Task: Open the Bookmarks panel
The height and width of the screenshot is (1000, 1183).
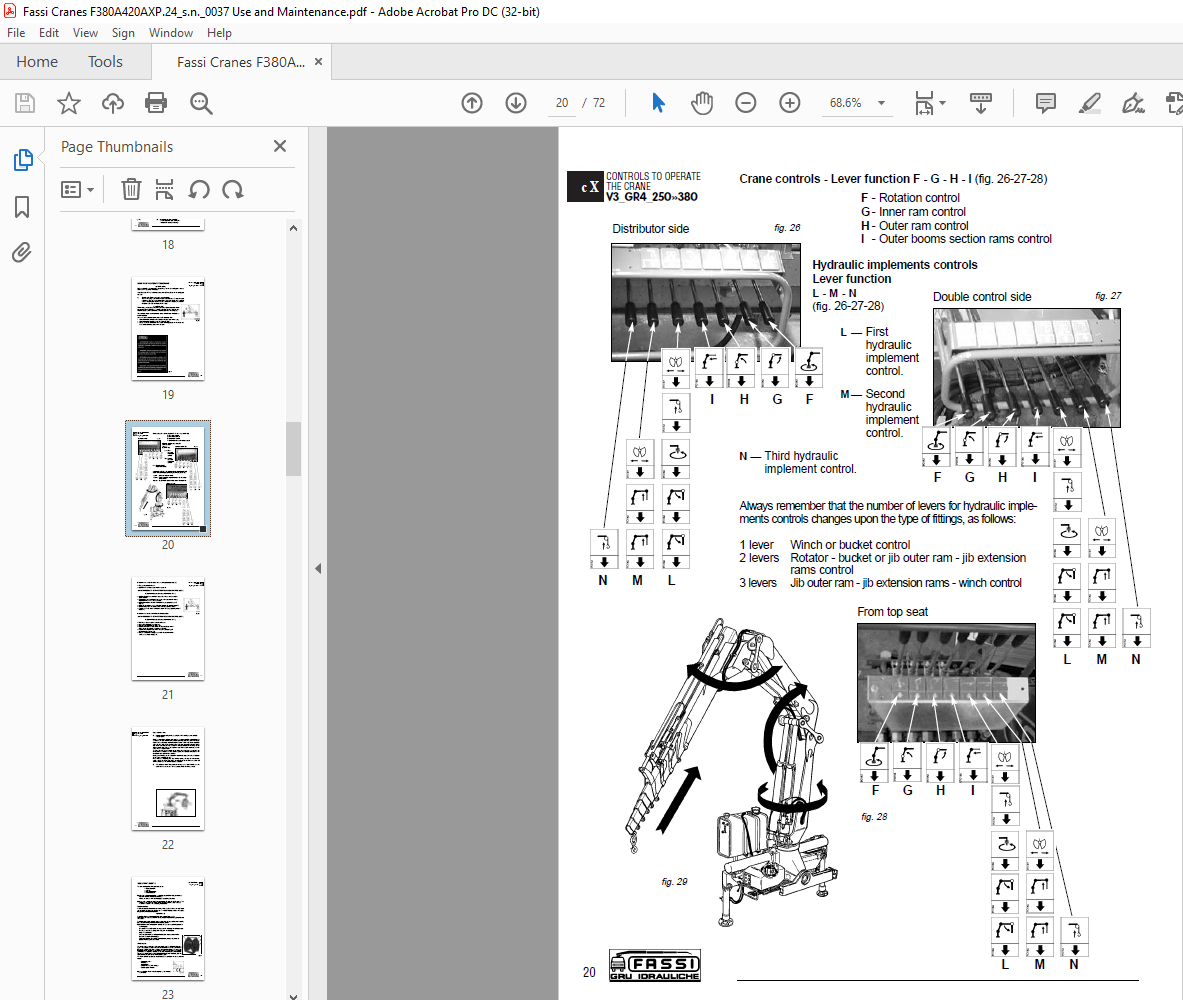Action: [x=22, y=207]
